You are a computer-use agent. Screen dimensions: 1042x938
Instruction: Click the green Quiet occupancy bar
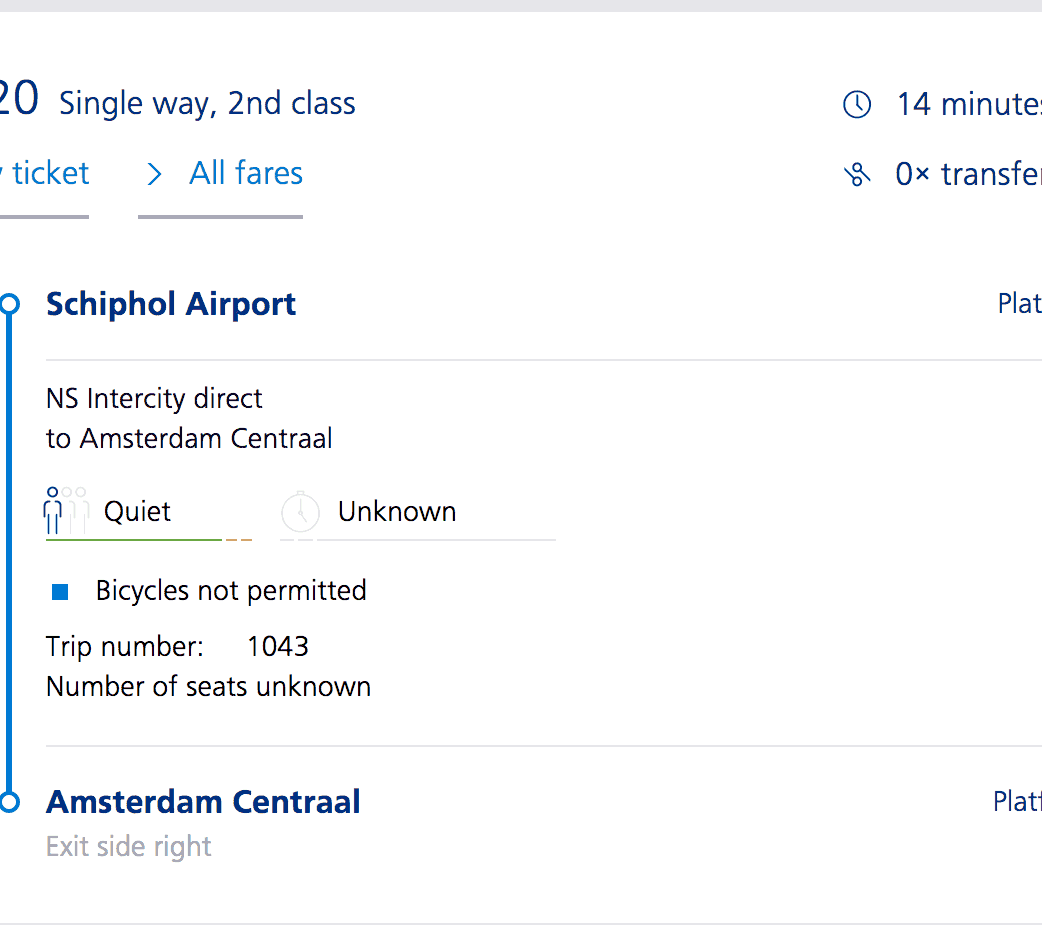pyautogui.click(x=133, y=540)
